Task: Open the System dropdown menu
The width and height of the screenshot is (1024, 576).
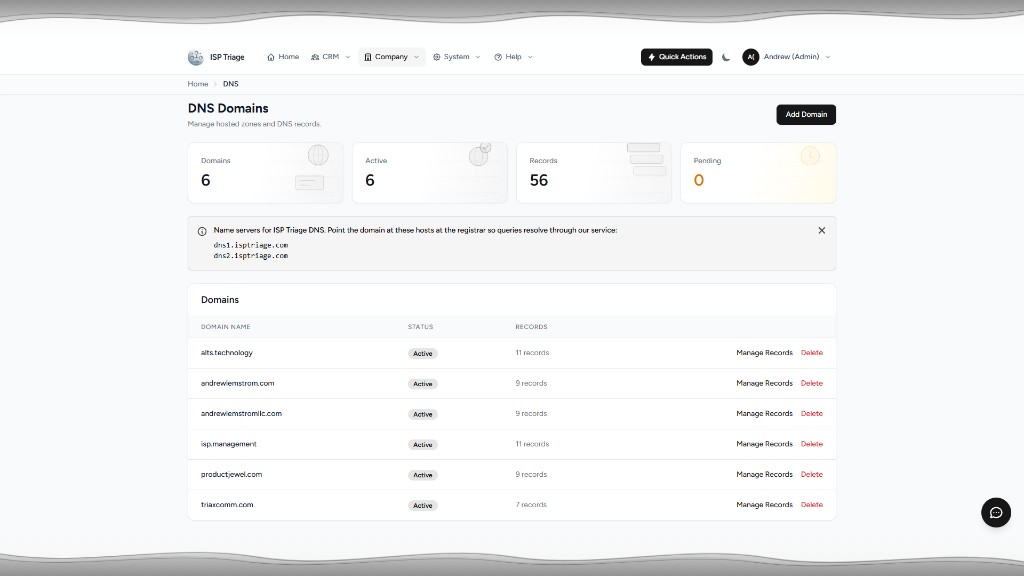Action: pos(456,57)
